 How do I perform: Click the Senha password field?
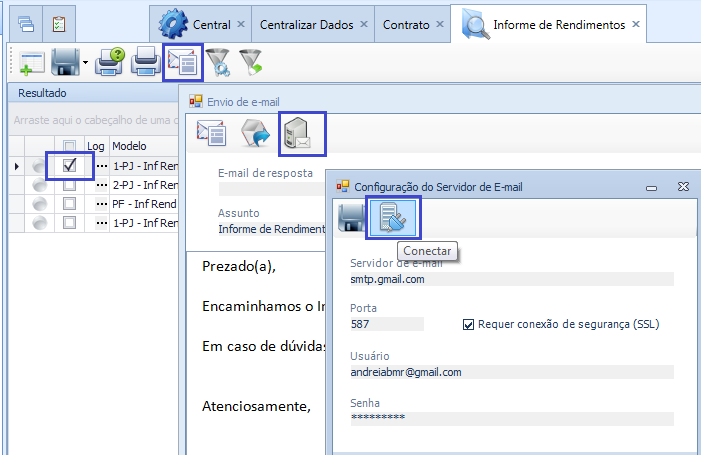point(512,418)
